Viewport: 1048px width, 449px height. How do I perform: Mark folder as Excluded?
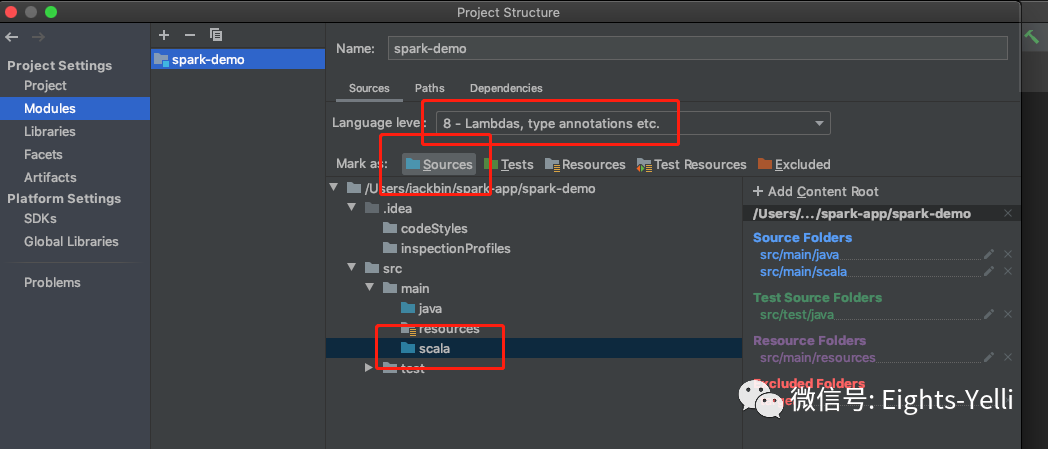click(x=794, y=164)
